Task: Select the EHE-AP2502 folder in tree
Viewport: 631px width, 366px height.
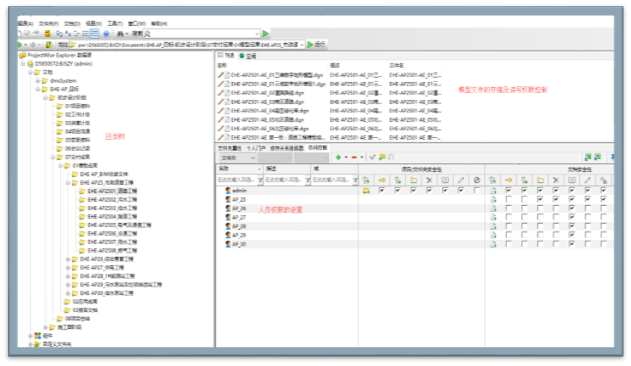Action: 112,200
